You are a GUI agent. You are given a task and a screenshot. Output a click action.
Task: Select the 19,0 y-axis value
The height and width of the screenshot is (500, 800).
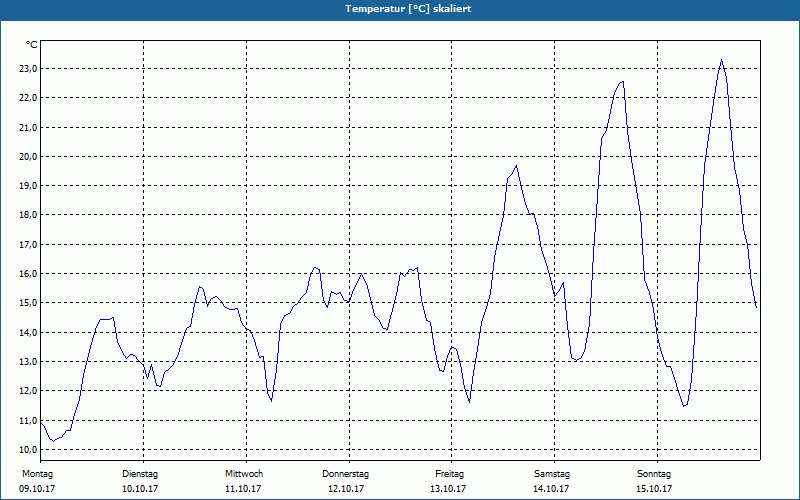point(28,186)
